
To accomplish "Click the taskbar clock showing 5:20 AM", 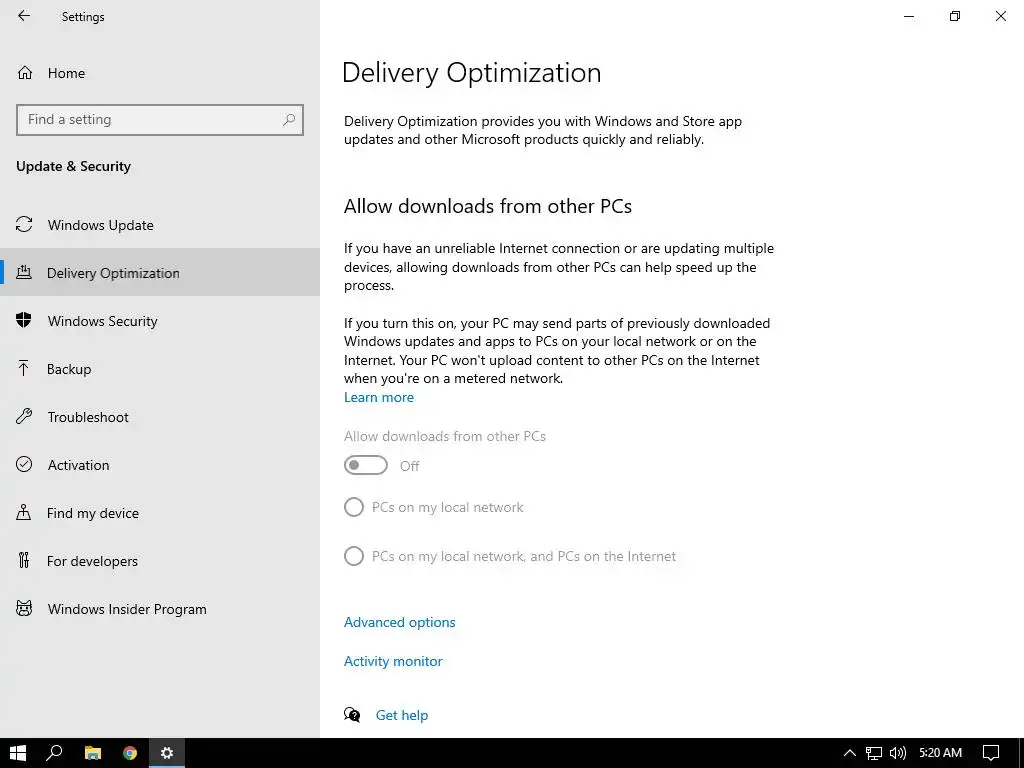I will click(940, 753).
